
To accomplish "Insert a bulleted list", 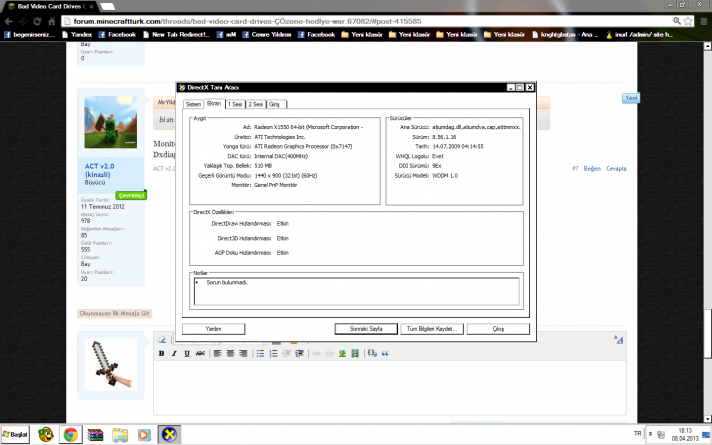I will coord(260,353).
